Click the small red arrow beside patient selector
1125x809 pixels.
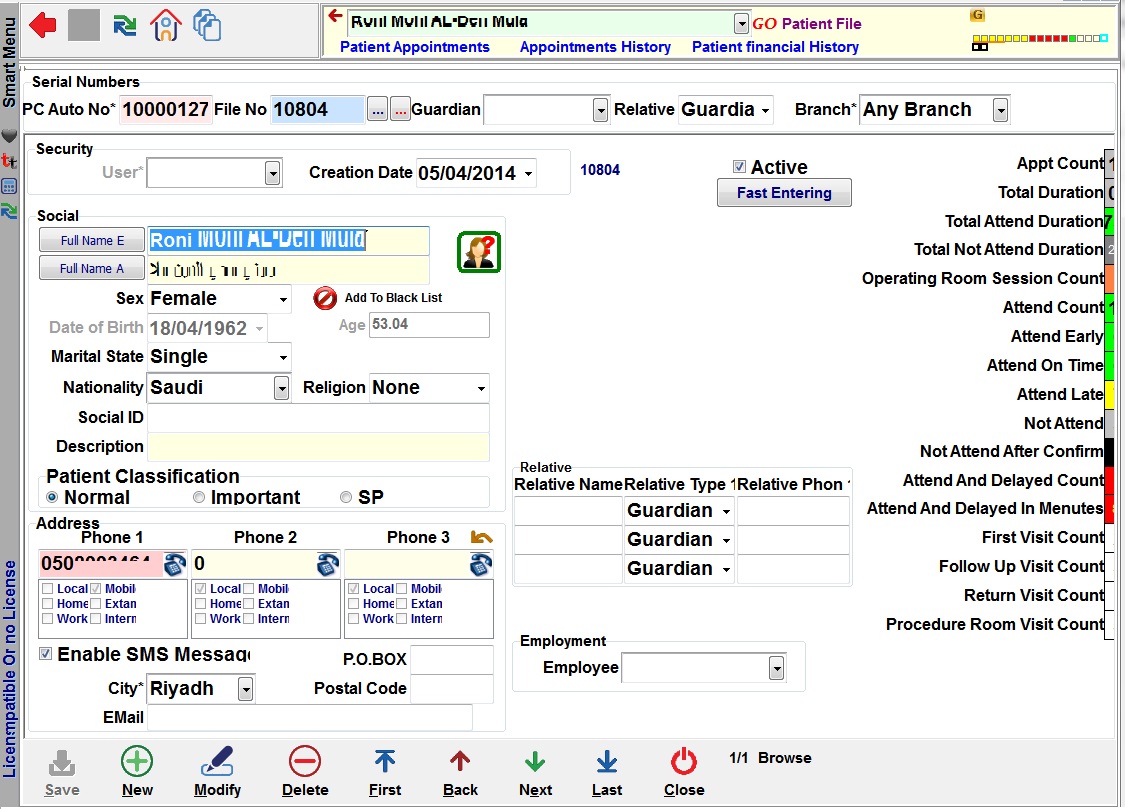click(x=335, y=15)
